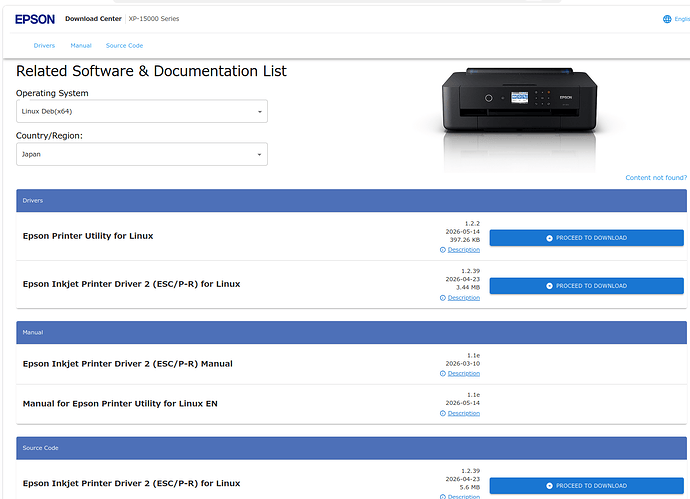This screenshot has width=690, height=499.
Task: Click 'Epson Printer Utility for Linux' title
Action: click(x=88, y=236)
